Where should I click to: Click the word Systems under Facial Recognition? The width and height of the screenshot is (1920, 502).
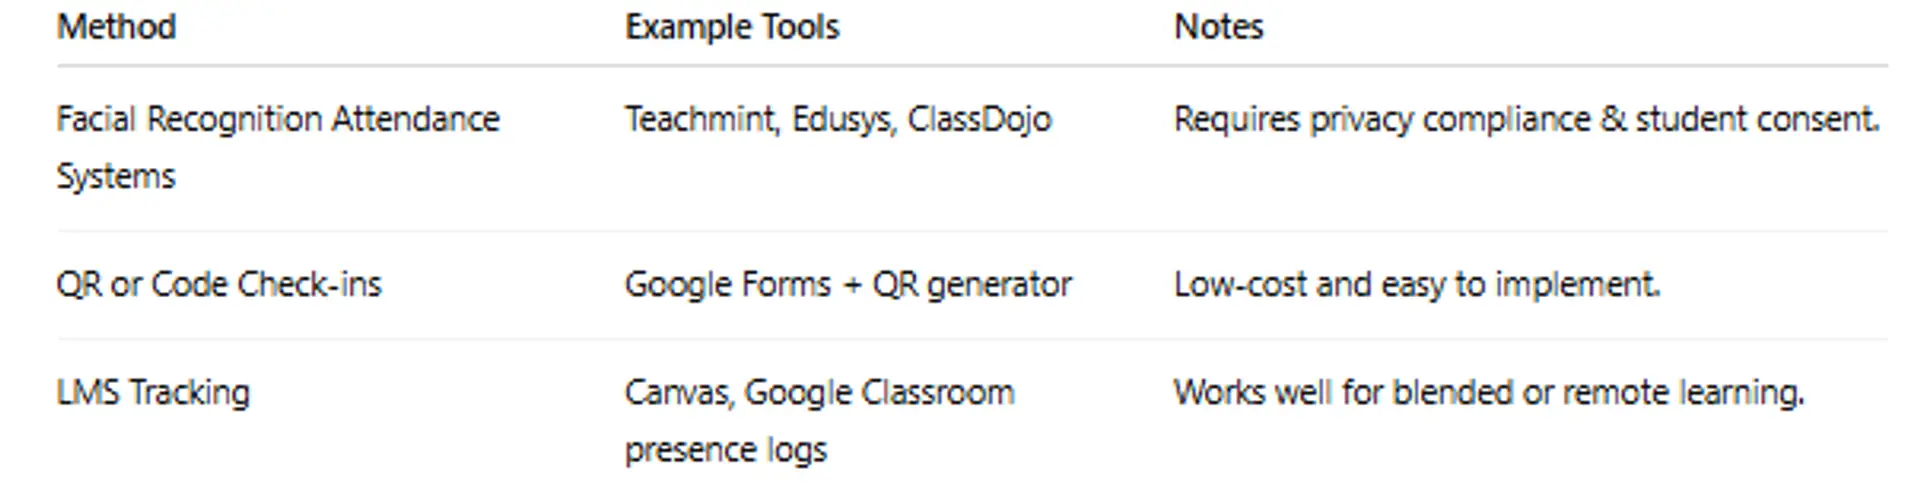click(x=116, y=177)
